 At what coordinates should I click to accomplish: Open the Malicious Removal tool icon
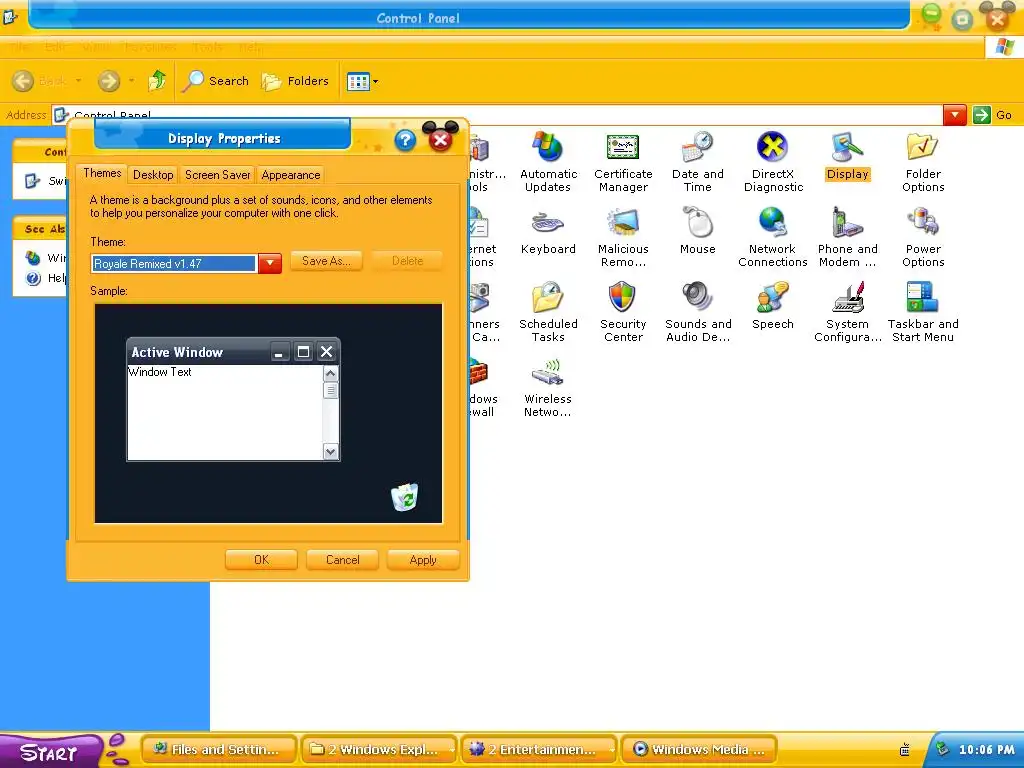[x=623, y=236]
